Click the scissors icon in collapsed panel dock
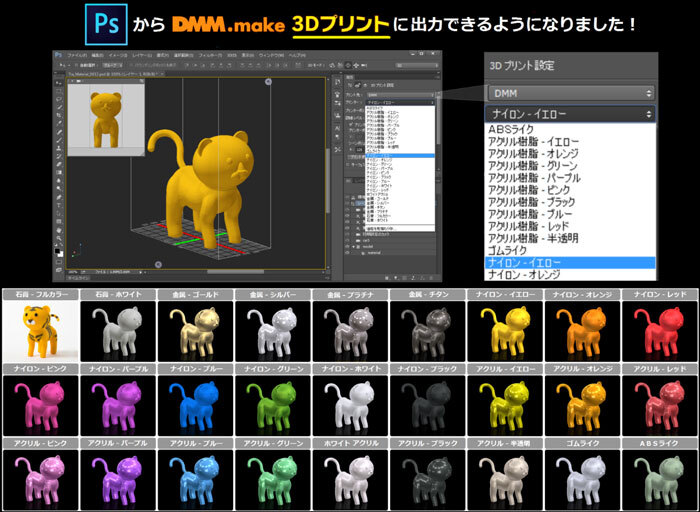The image size is (700, 512). pyautogui.click(x=338, y=150)
